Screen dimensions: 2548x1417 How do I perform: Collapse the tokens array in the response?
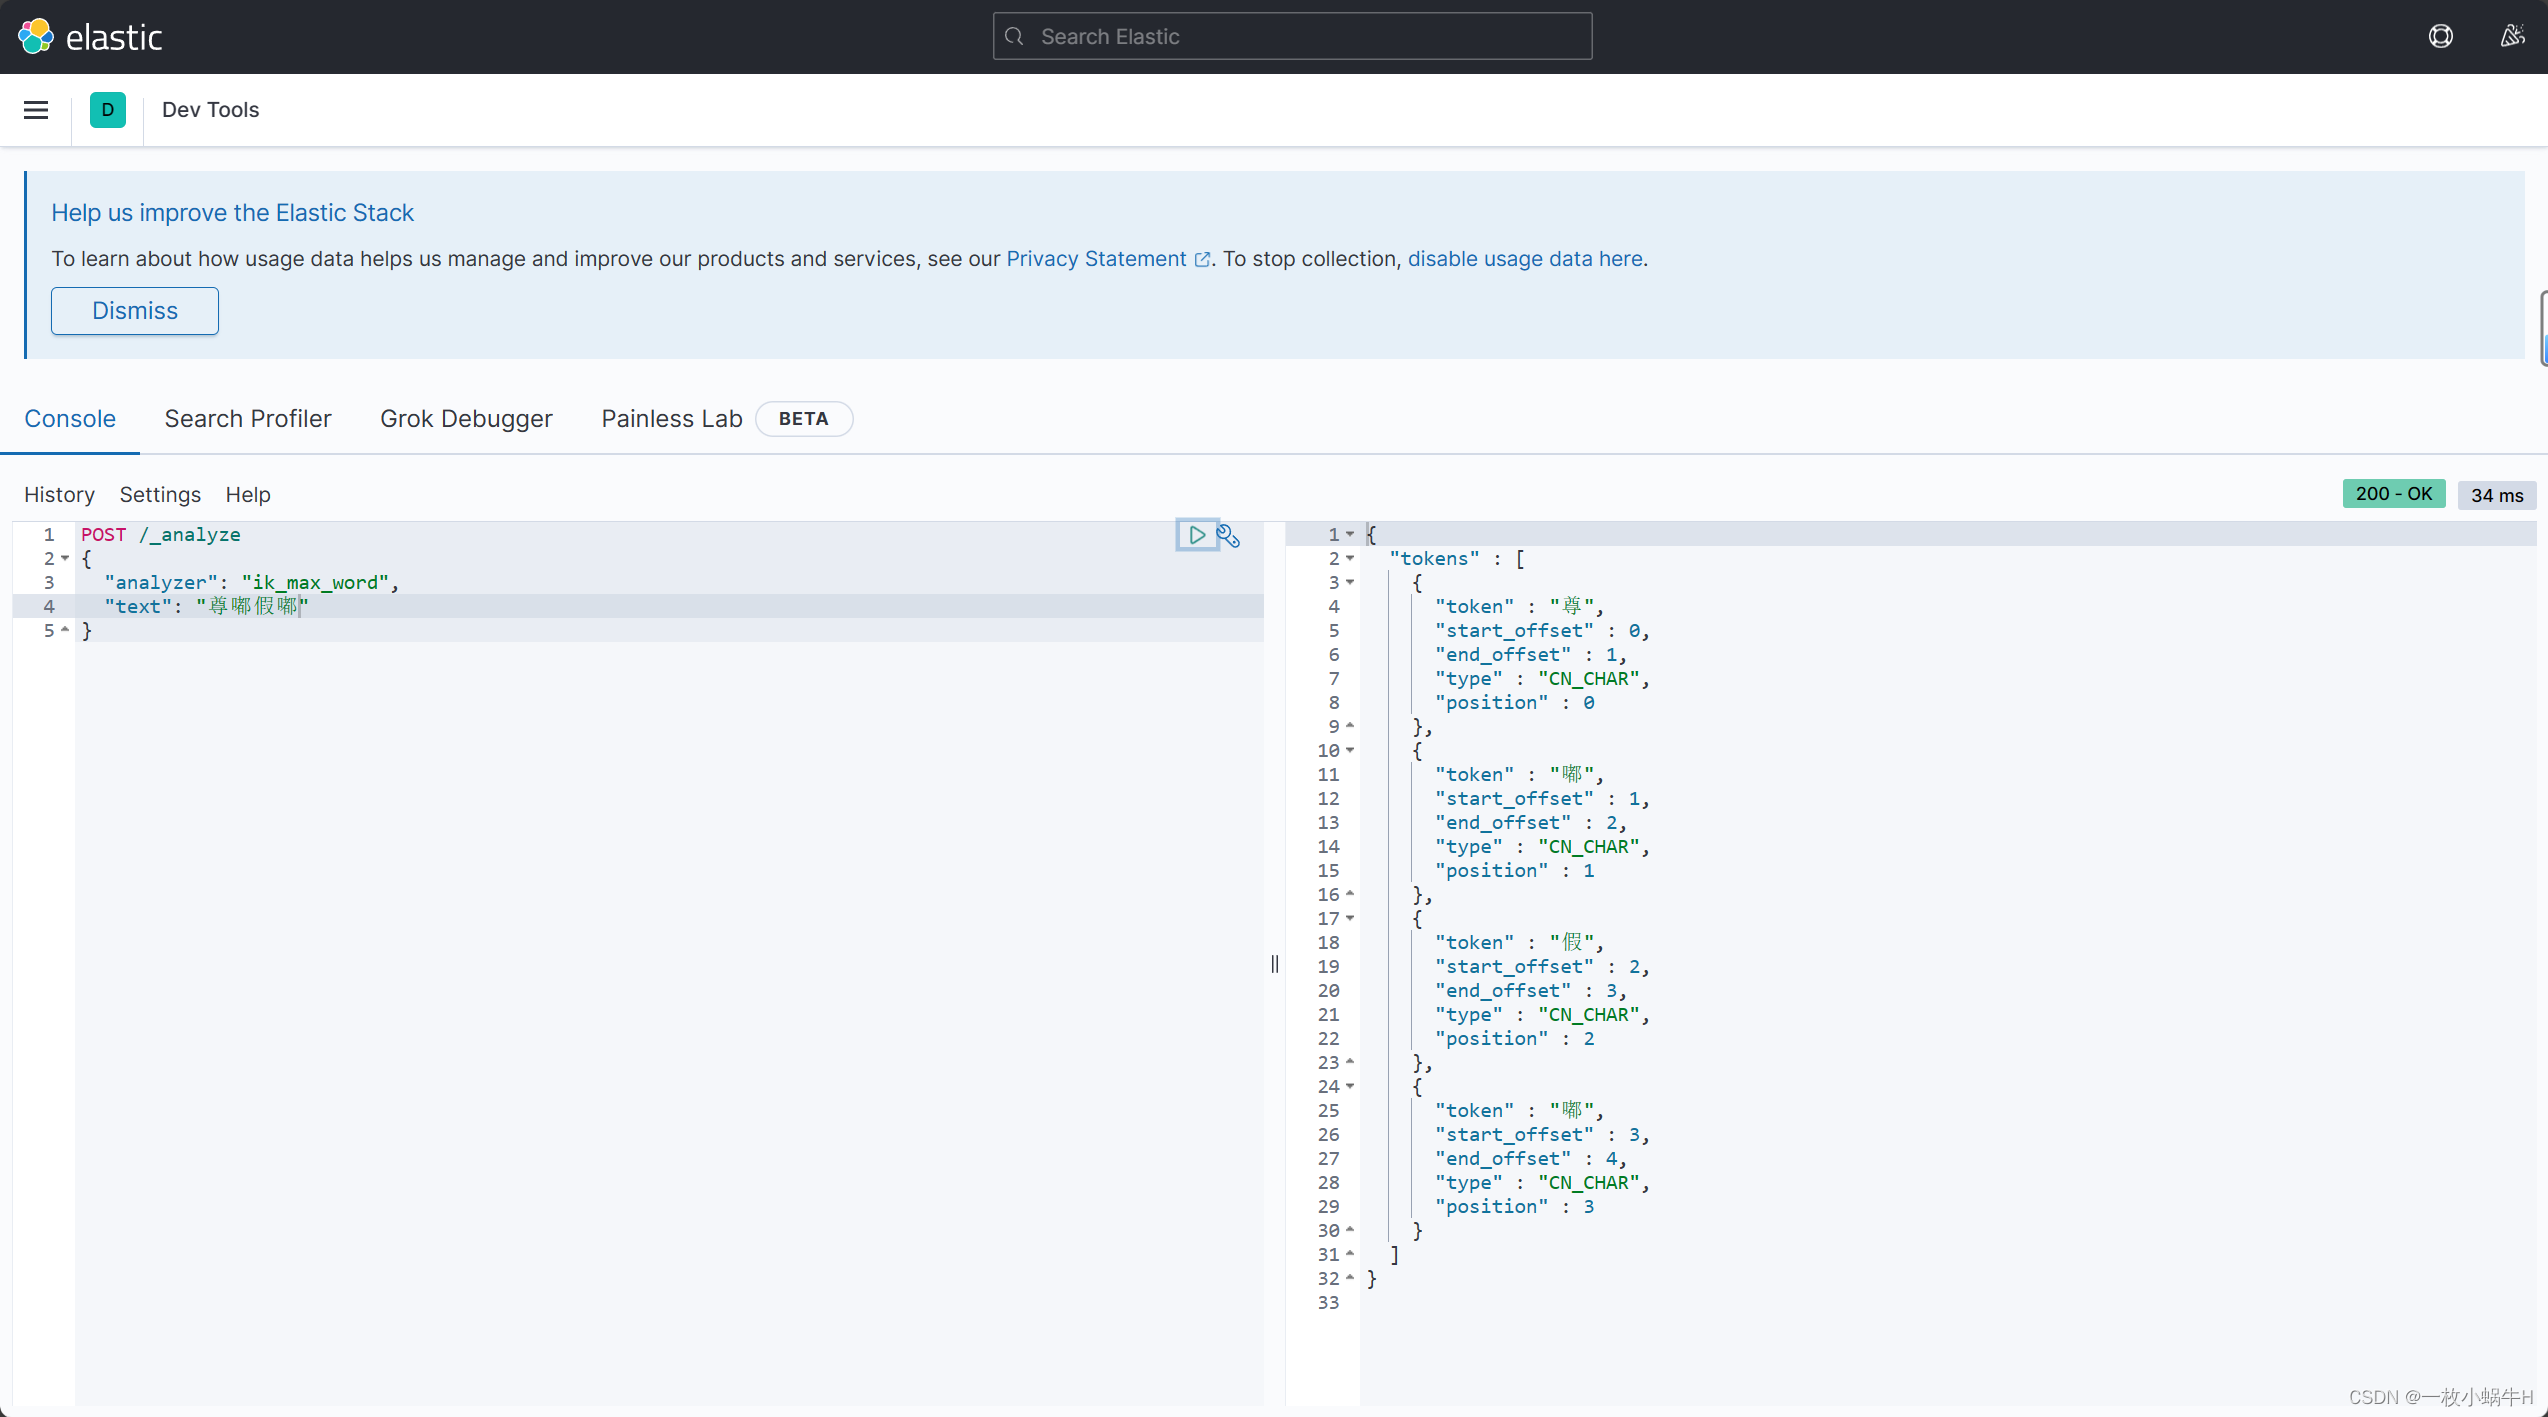pyautogui.click(x=1351, y=558)
